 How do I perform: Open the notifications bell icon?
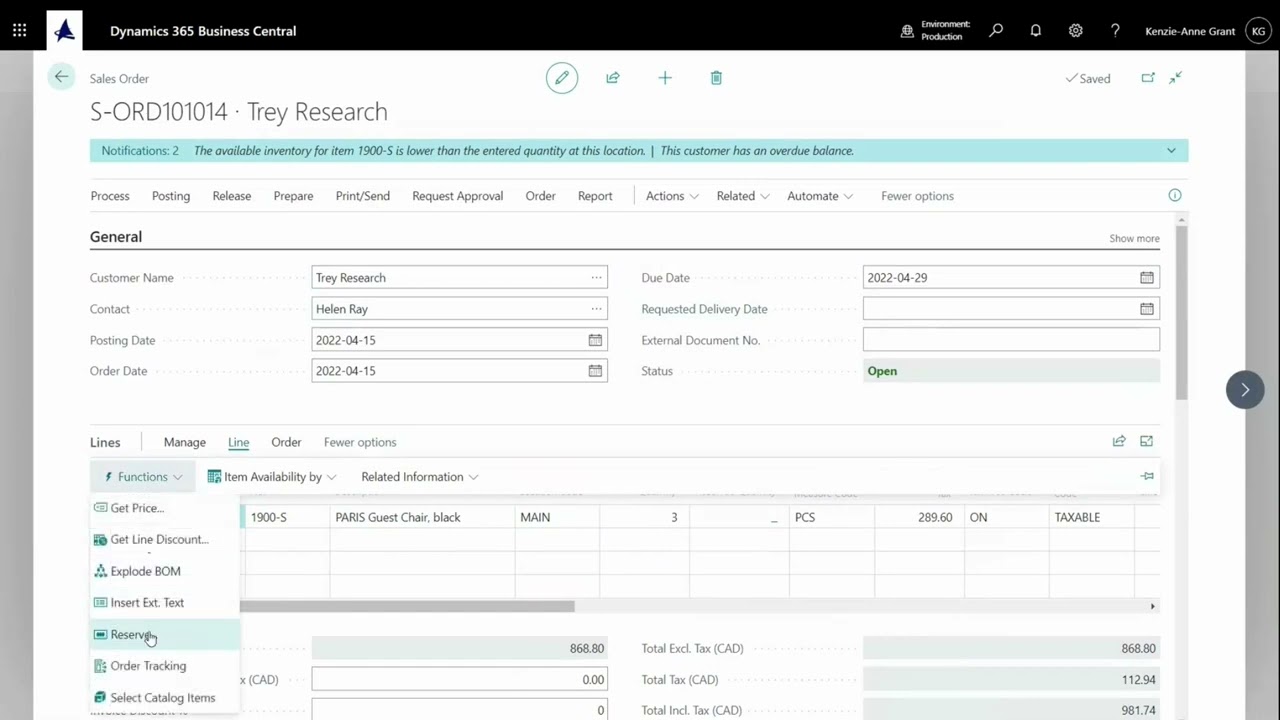pos(1036,31)
